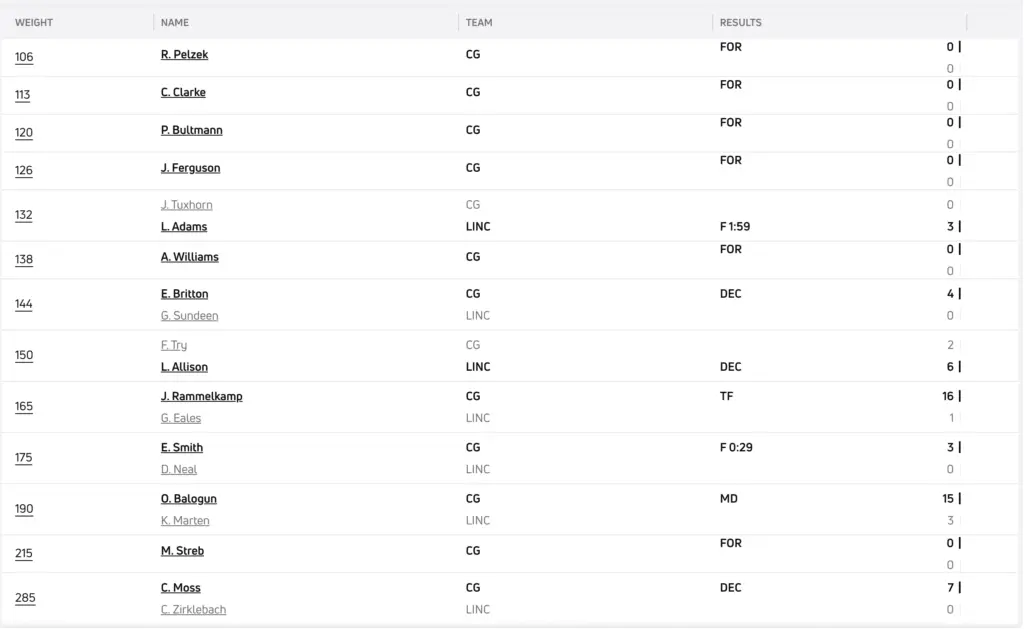Screen dimensions: 1024x629
Task: Click J. Tuxhorn's name link
Action: (186, 205)
